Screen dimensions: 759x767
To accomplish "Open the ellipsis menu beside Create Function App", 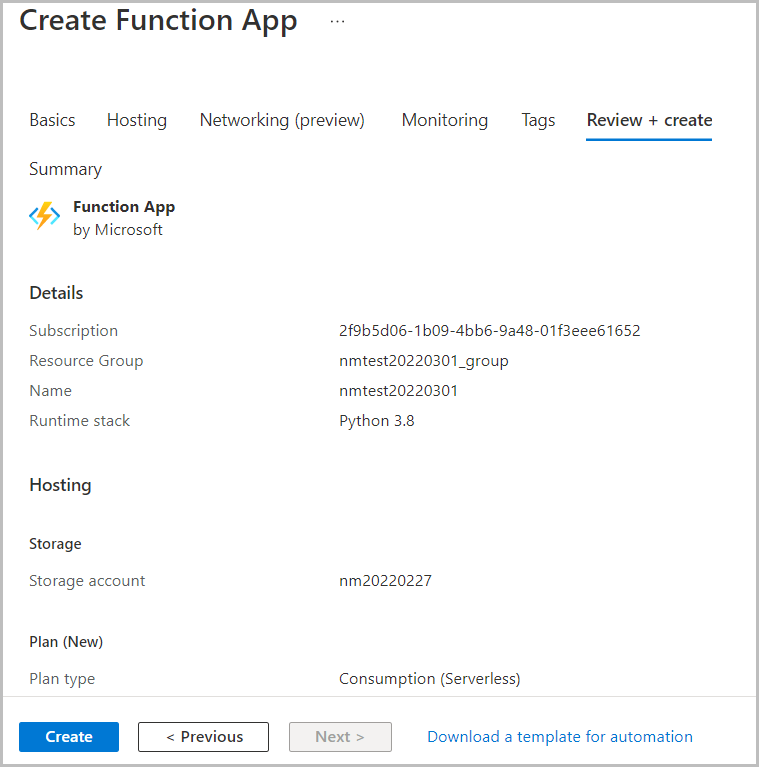I will (x=337, y=21).
